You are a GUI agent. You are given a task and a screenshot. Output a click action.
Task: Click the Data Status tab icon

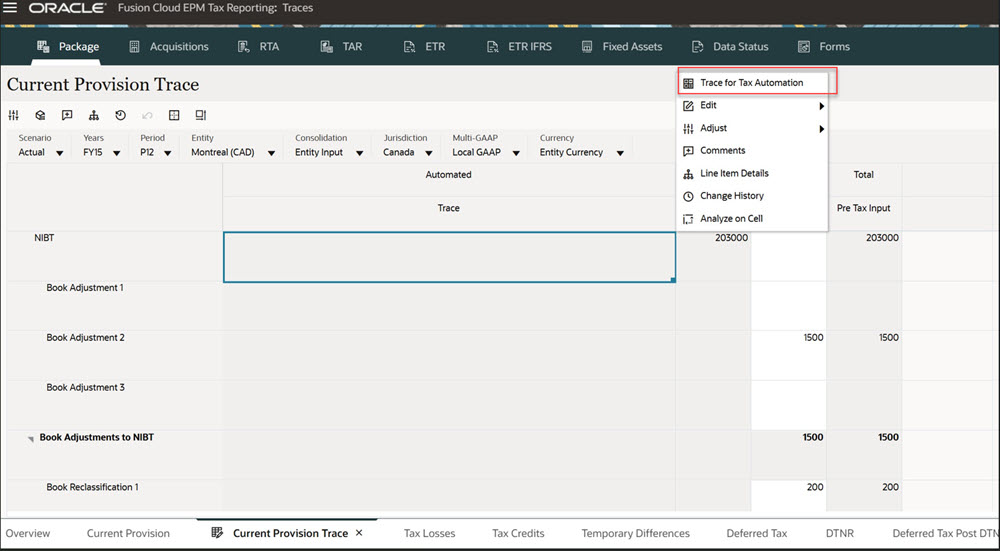point(698,47)
